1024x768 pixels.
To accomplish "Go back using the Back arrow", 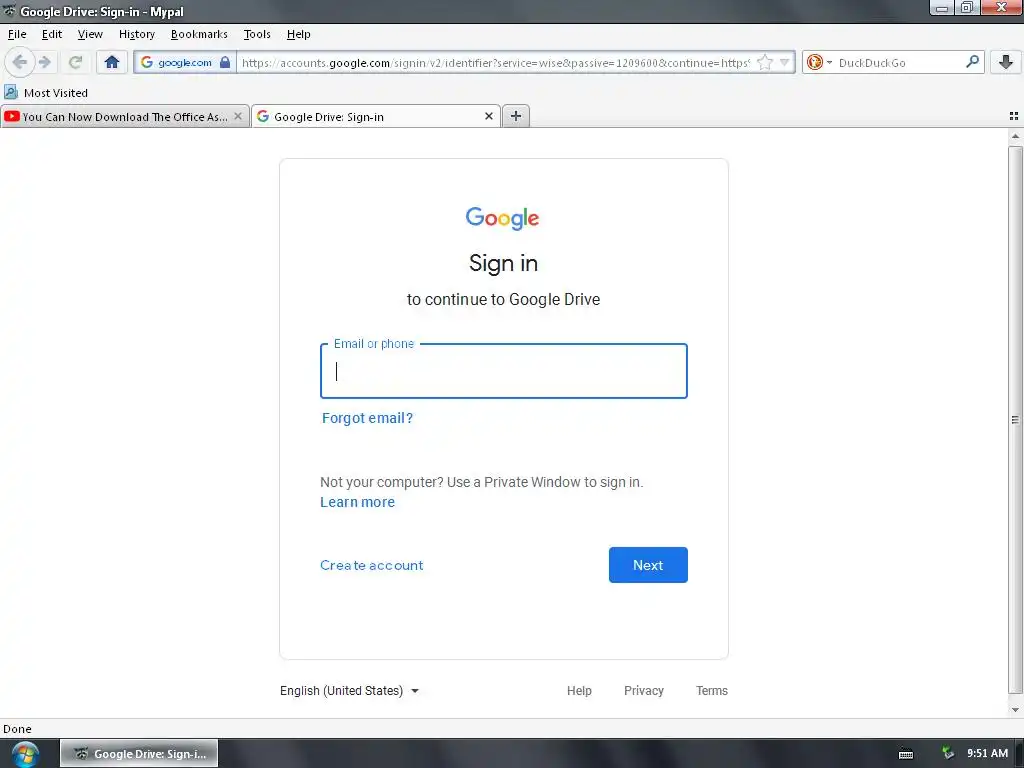I will pos(20,62).
